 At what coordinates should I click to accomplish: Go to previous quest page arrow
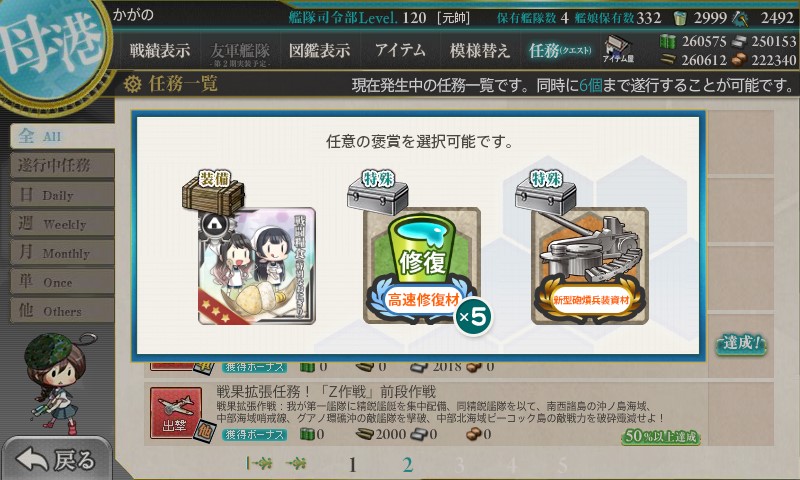[296, 463]
